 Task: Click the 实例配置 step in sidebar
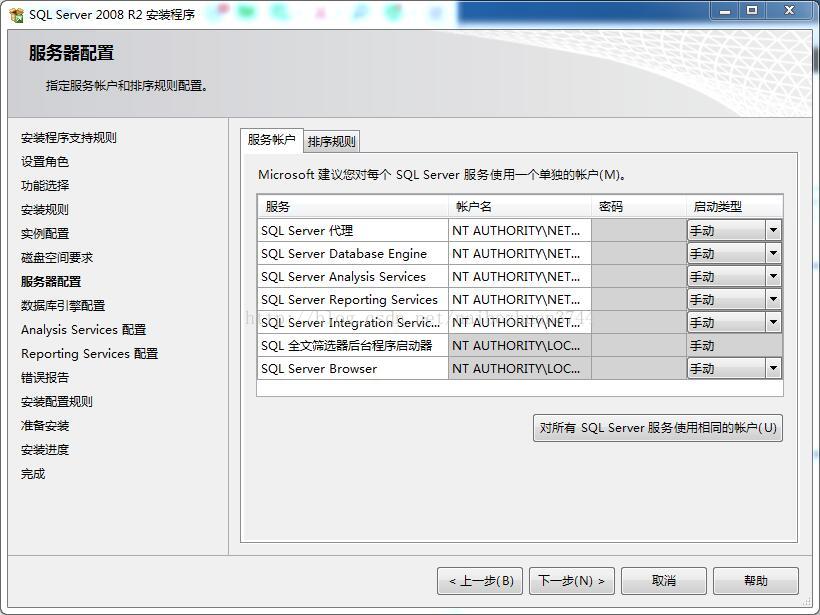44,234
